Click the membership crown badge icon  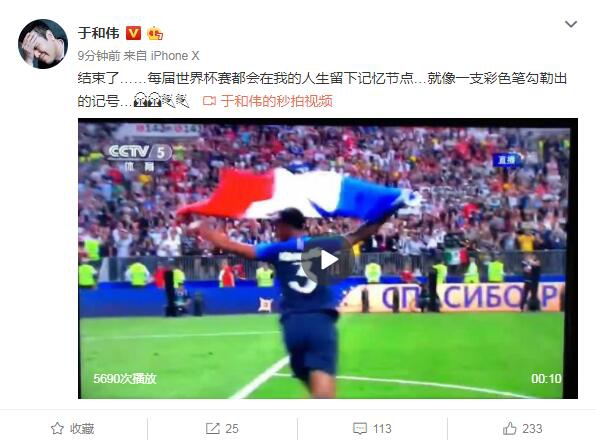155,33
